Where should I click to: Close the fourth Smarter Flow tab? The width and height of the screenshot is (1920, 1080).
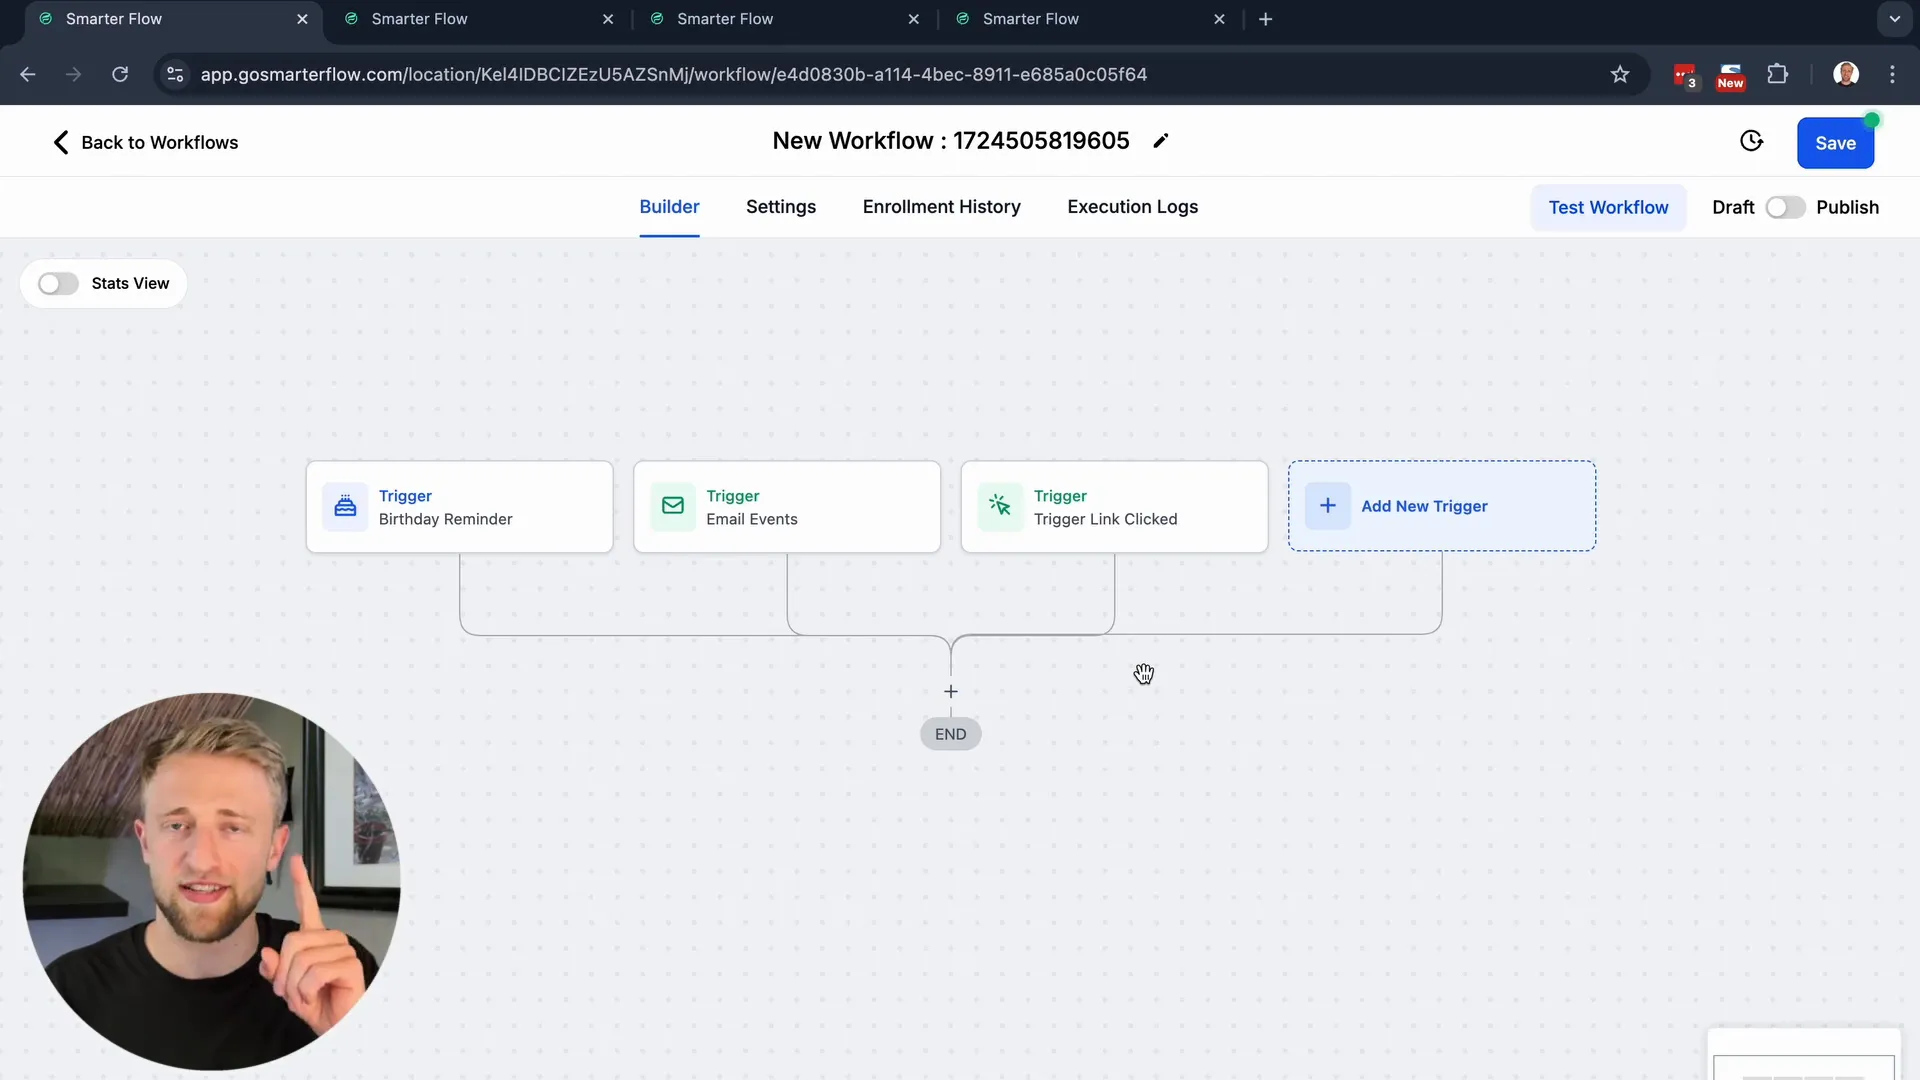point(1219,19)
